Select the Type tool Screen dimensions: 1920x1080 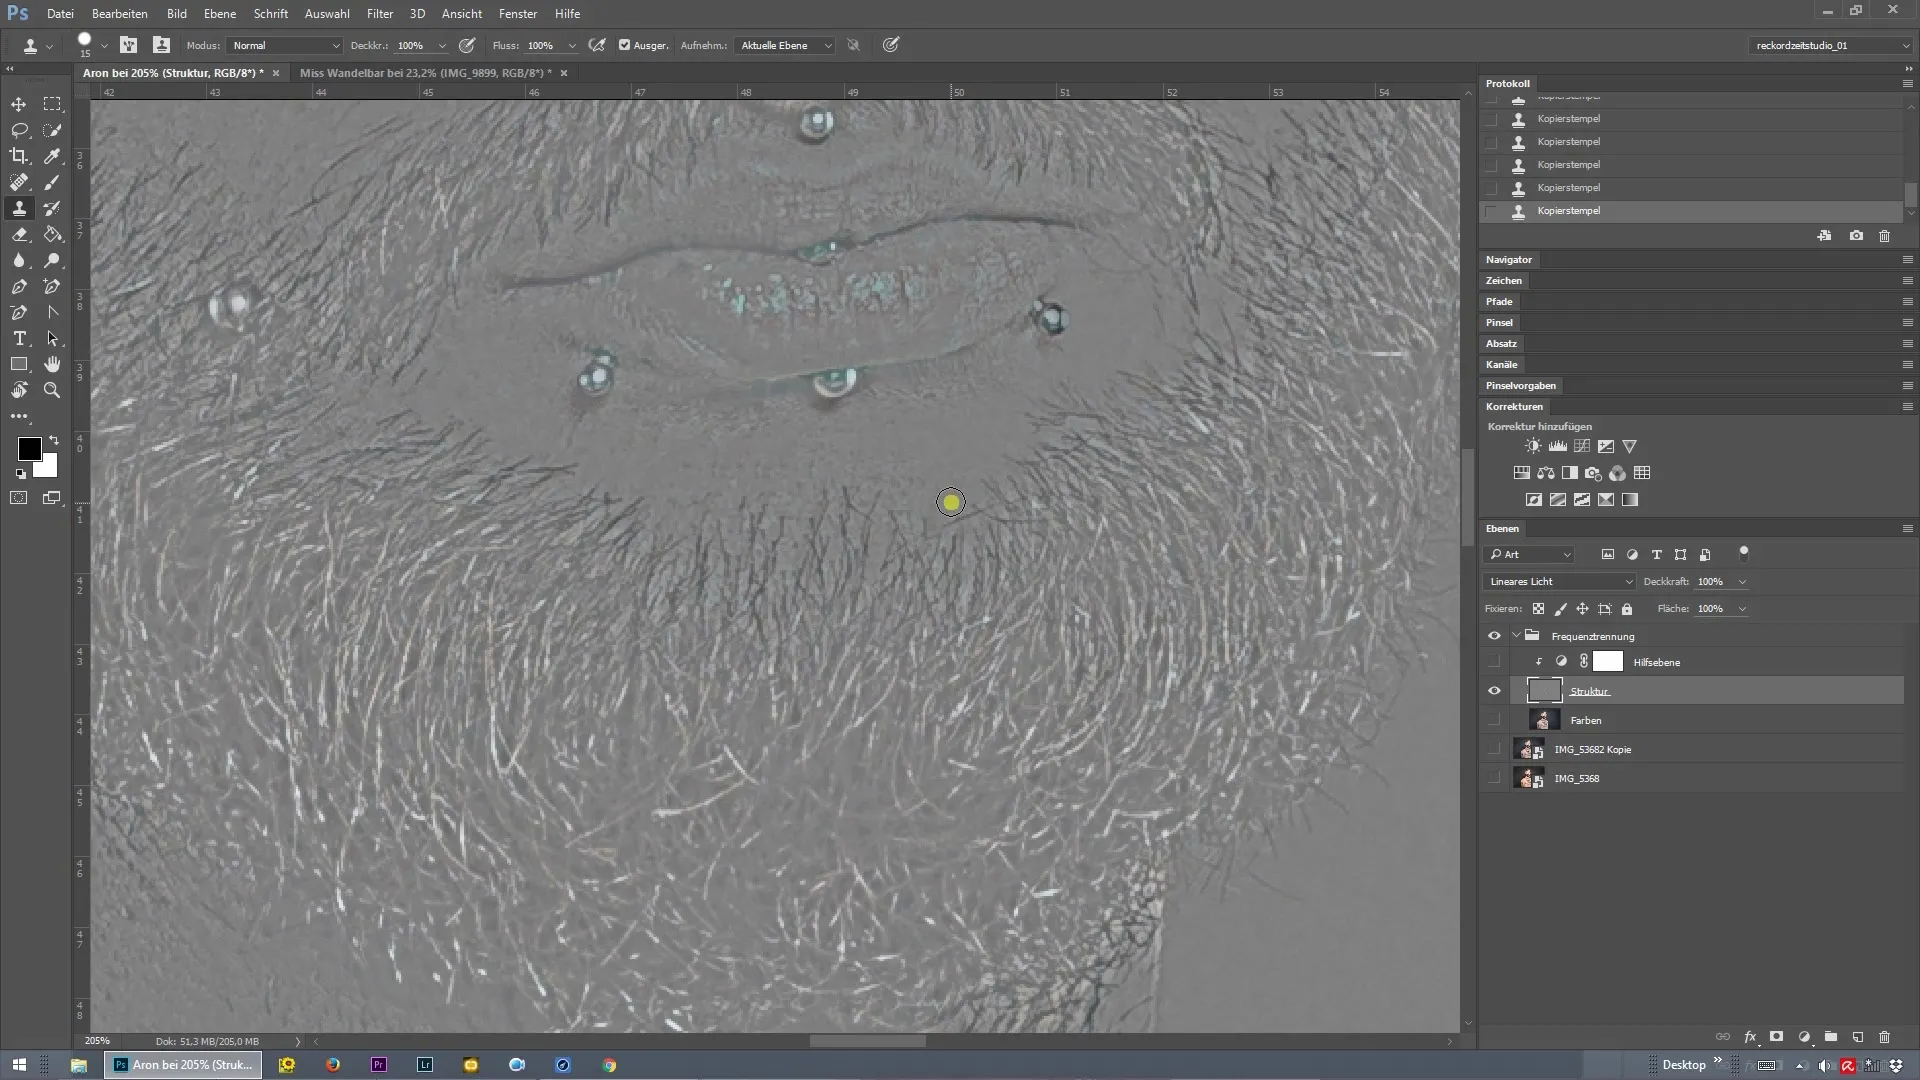pos(19,338)
